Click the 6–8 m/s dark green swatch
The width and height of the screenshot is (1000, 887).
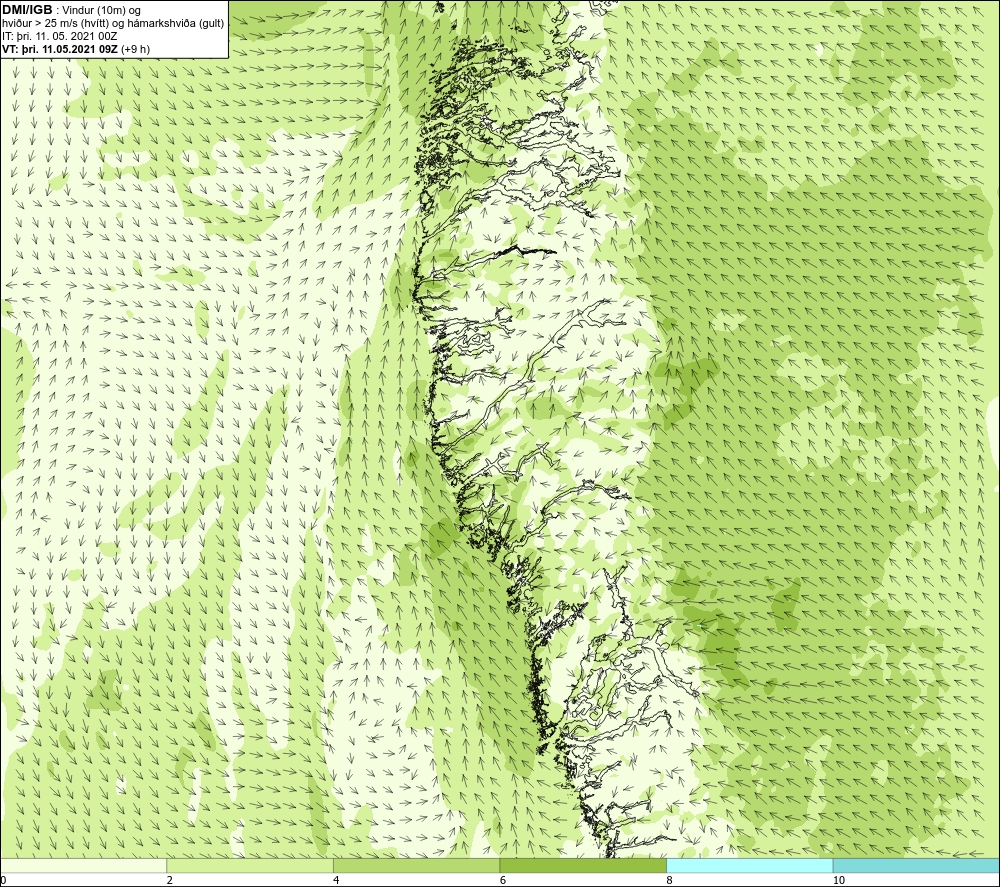[x=583, y=865]
